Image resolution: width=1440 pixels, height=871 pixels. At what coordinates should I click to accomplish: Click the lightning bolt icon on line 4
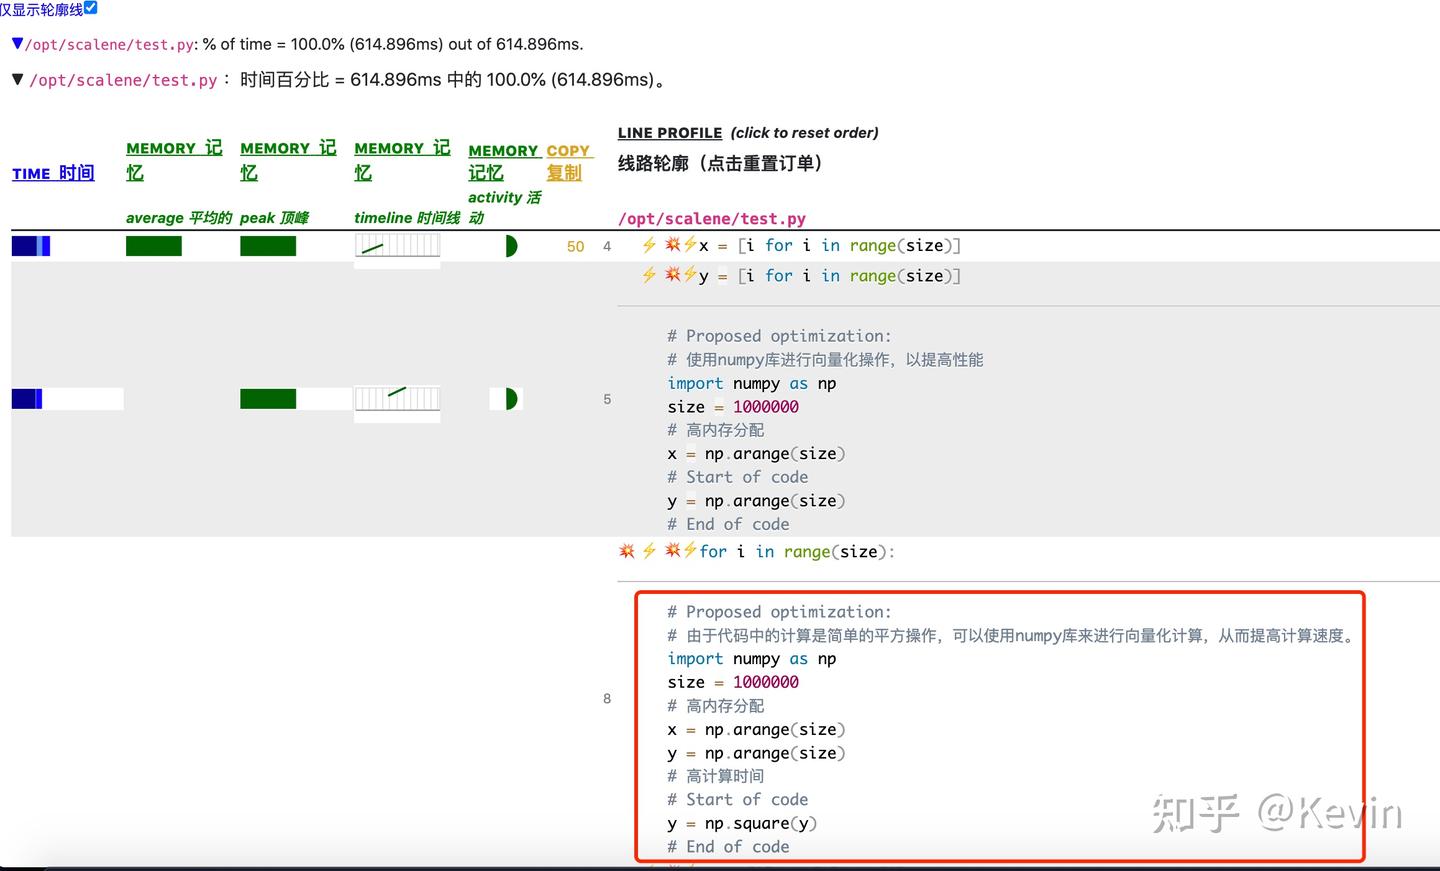[x=648, y=245]
